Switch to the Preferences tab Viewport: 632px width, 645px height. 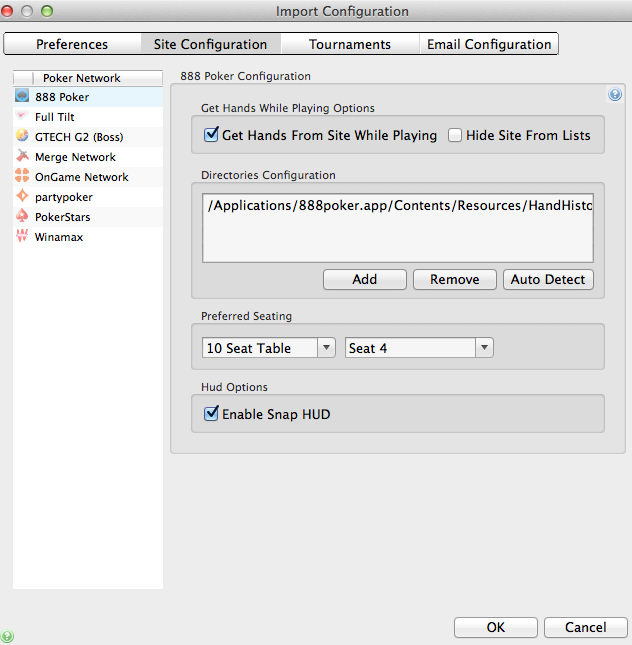(x=72, y=44)
